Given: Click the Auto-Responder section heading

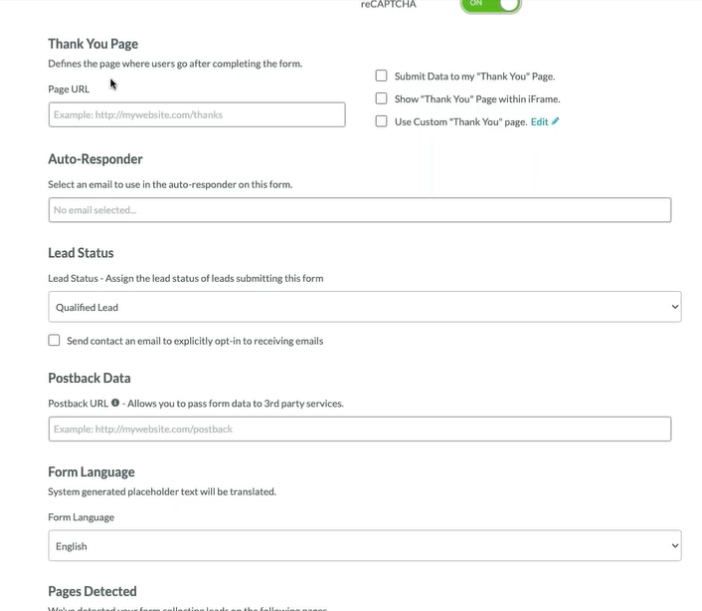Looking at the screenshot, I should click(x=95, y=159).
